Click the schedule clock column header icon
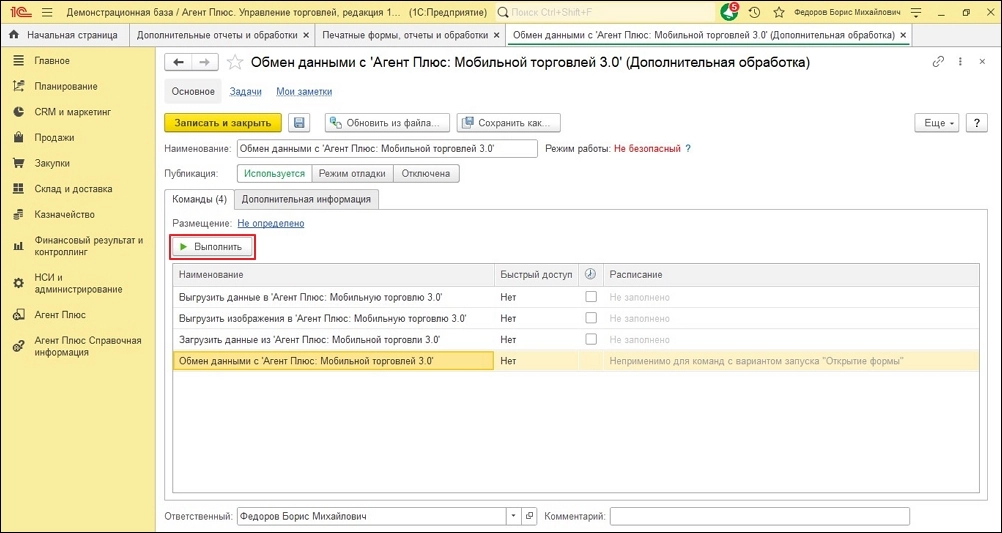The height and width of the screenshot is (533, 1002). tap(590, 274)
